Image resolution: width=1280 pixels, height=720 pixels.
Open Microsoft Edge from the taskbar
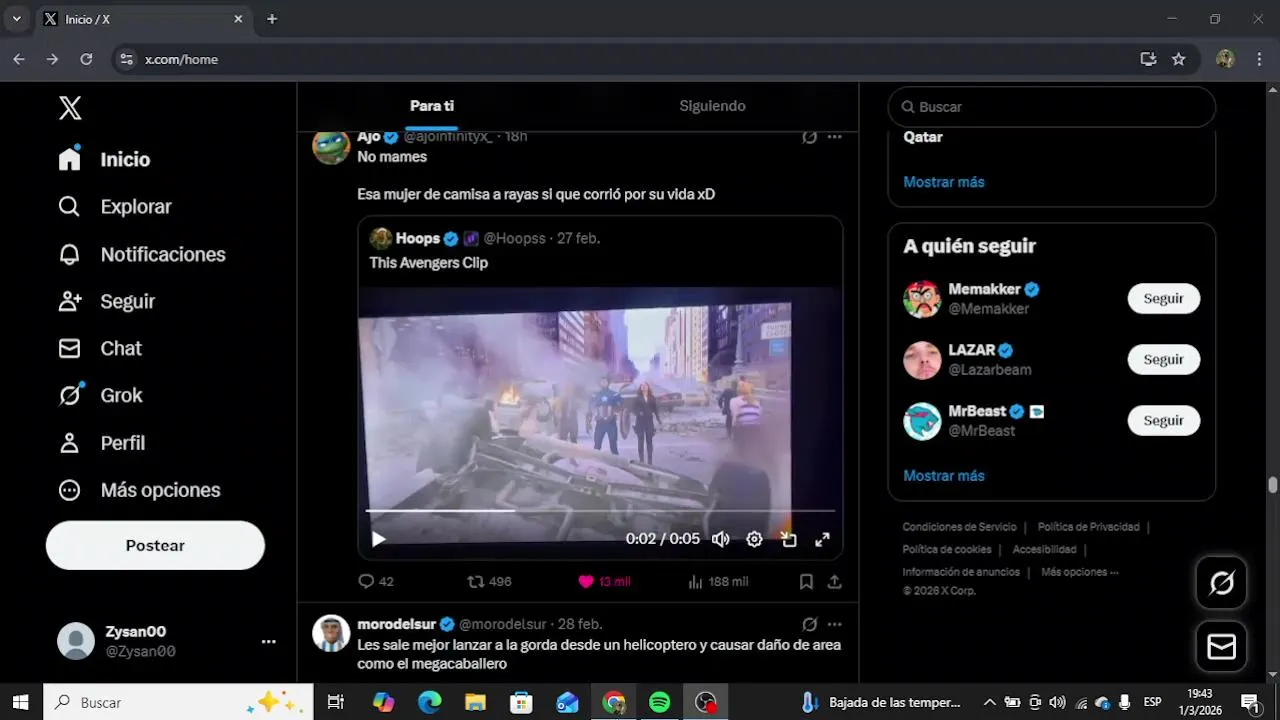[429, 703]
